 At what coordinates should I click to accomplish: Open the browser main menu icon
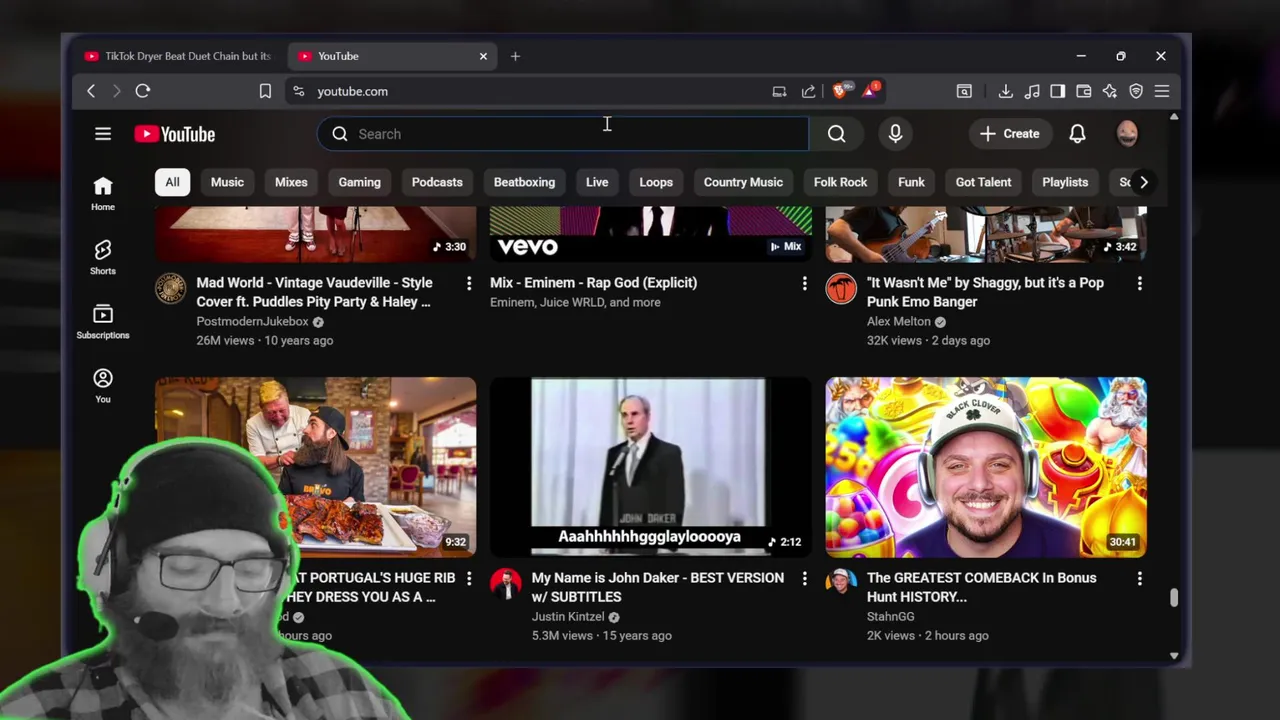pos(1162,91)
